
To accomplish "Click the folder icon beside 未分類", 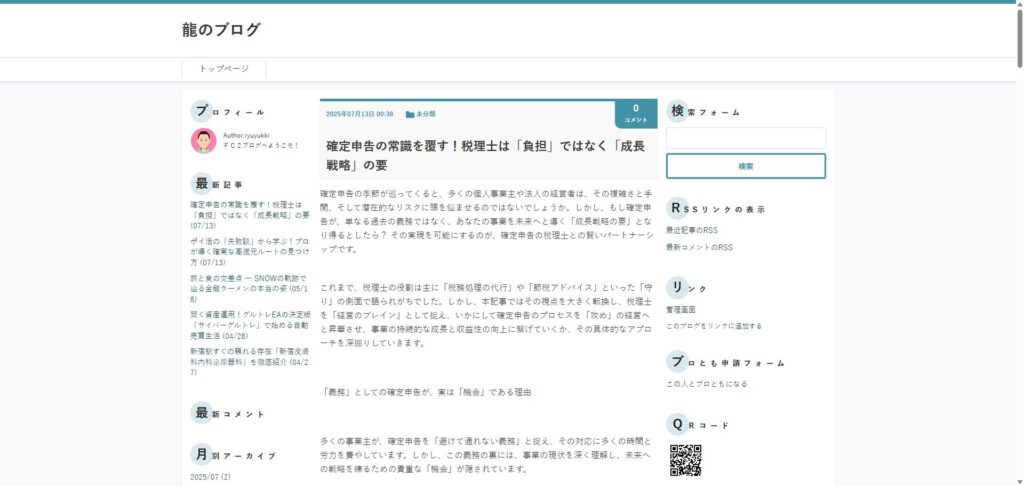I will click(x=410, y=114).
